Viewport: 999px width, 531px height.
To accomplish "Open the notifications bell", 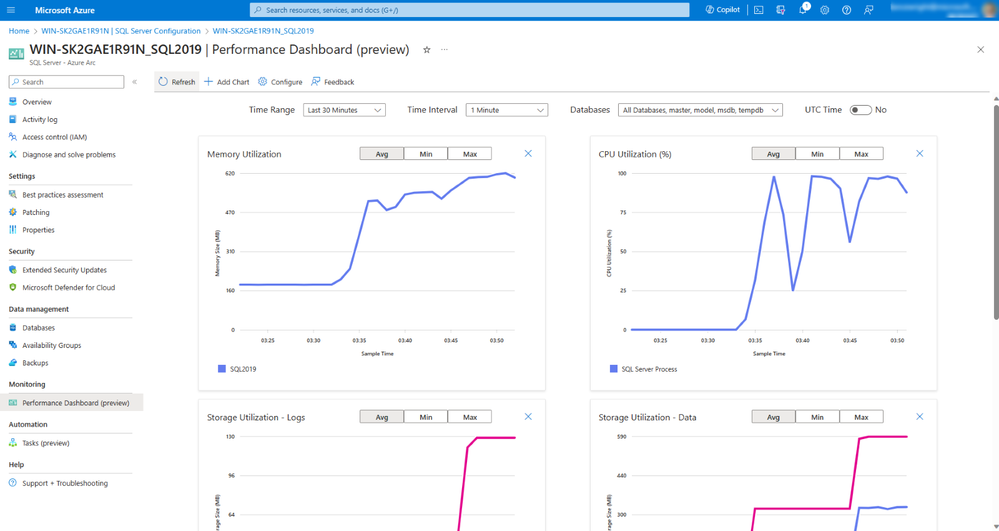I will point(803,10).
